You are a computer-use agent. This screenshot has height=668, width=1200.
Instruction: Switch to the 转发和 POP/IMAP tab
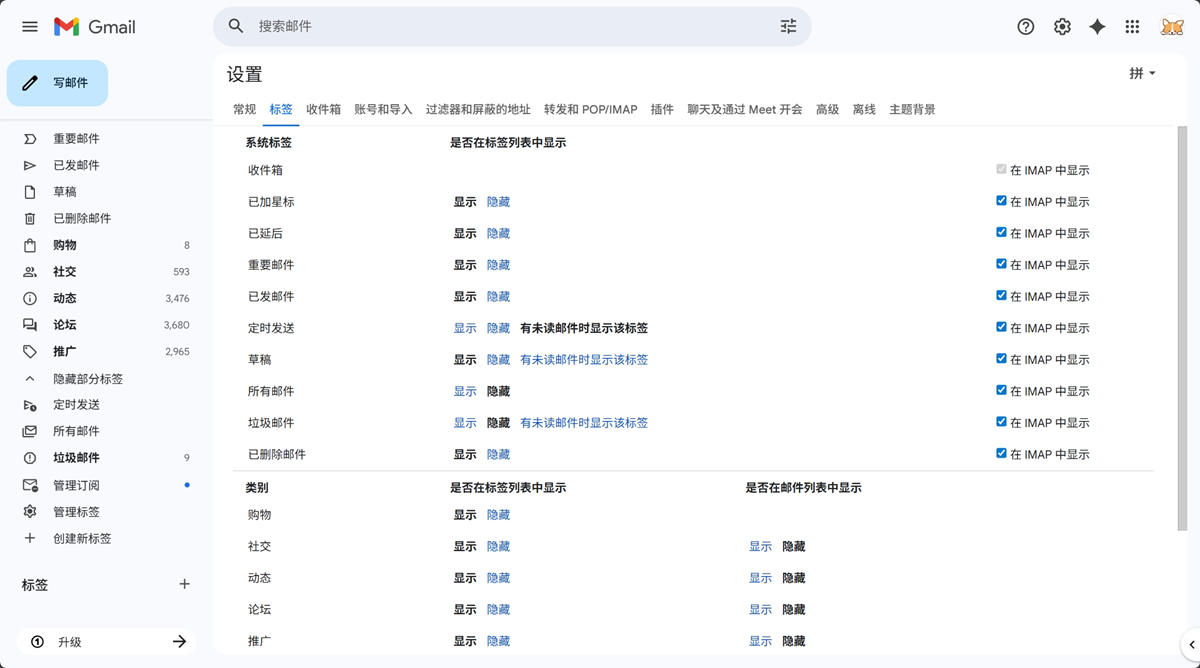(x=590, y=110)
